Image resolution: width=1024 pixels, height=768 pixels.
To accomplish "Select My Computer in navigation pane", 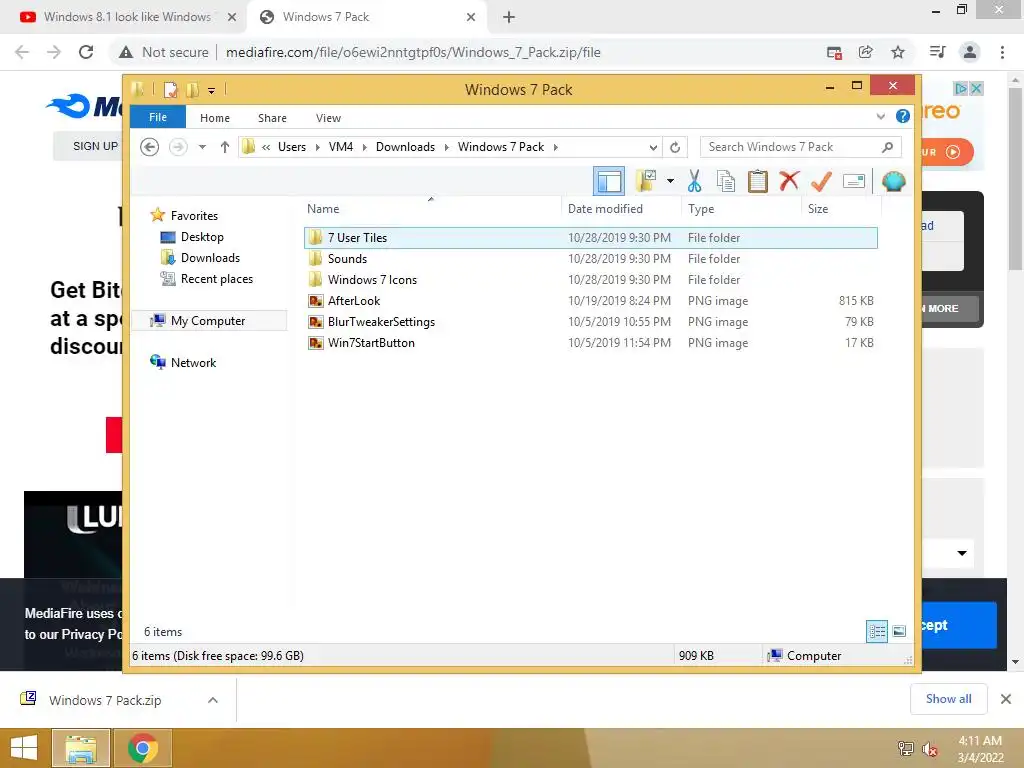I will coord(208,321).
